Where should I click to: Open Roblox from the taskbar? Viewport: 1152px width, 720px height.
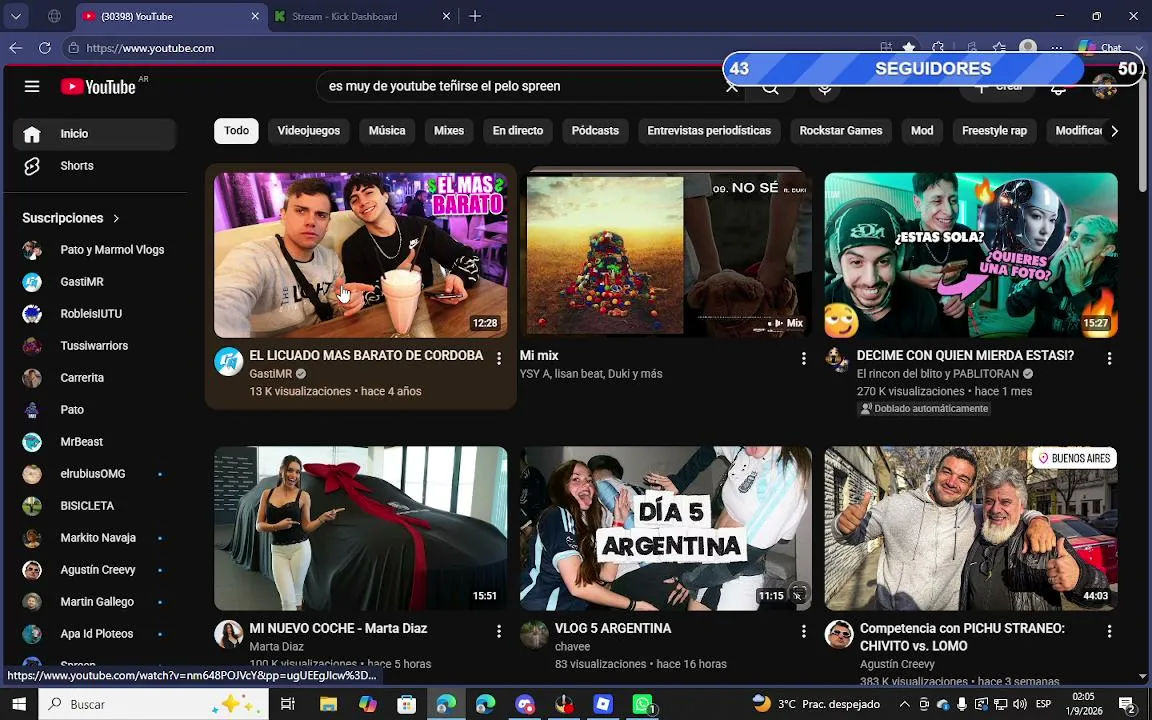click(x=602, y=704)
